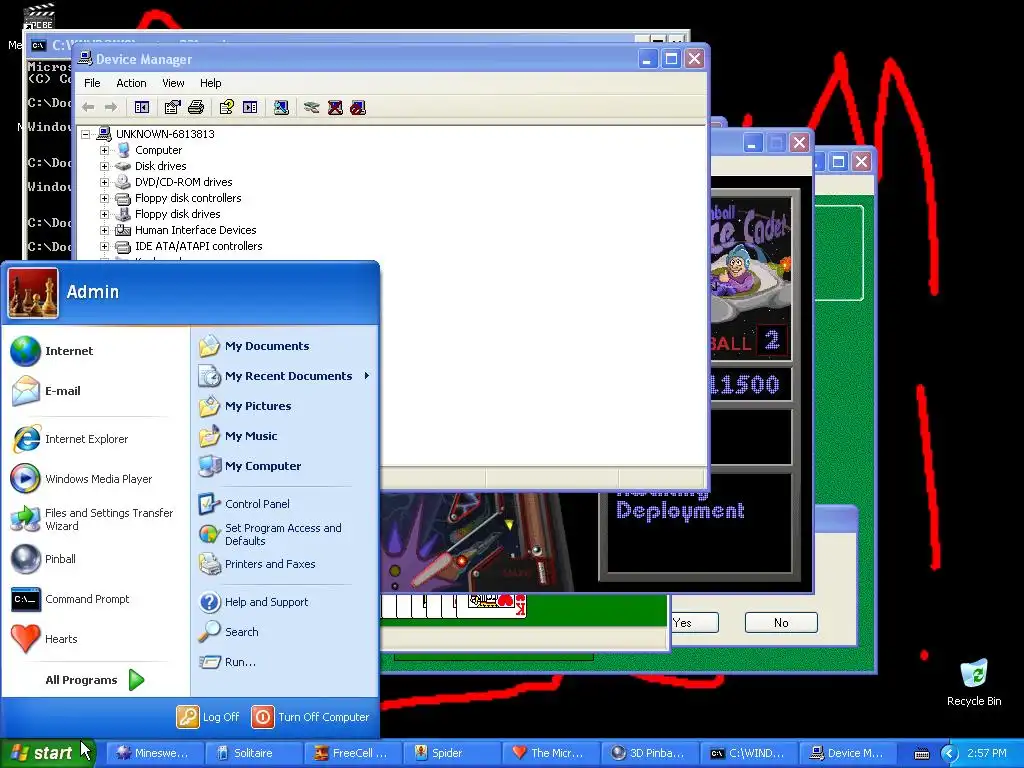This screenshot has width=1024, height=768.
Task: Click the Forward arrow in Device Manager toolbar
Action: 111,107
